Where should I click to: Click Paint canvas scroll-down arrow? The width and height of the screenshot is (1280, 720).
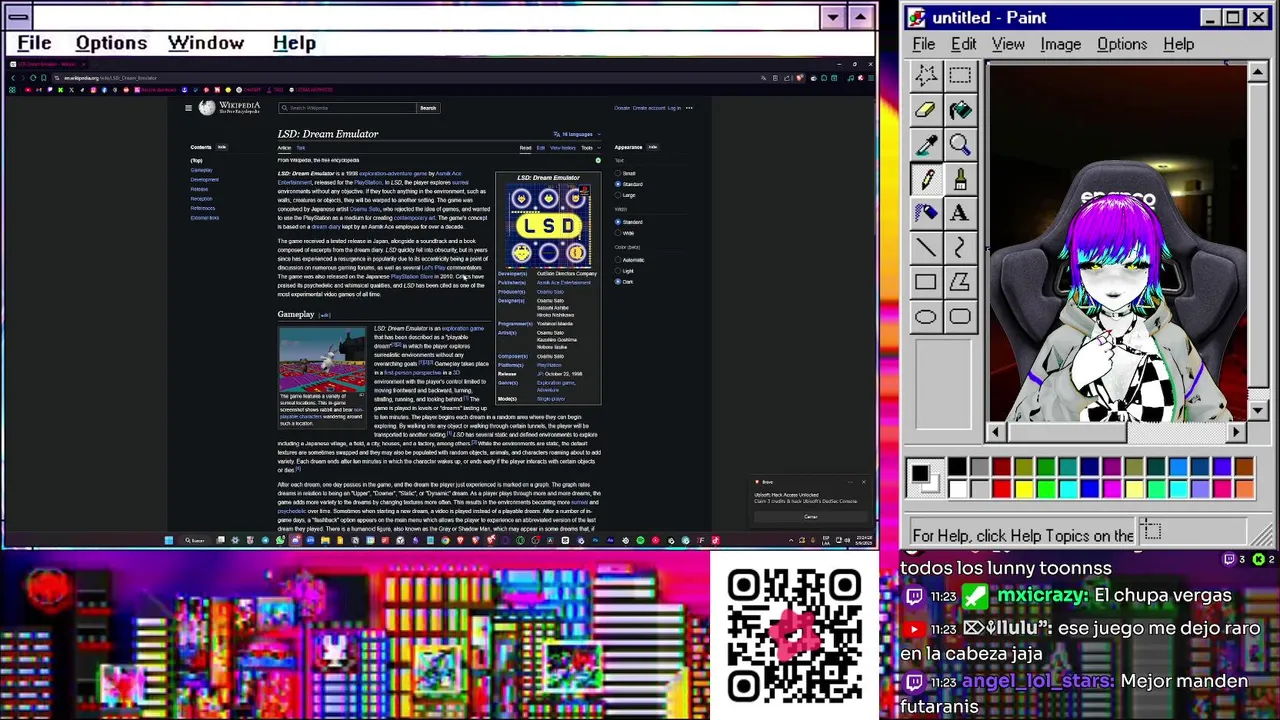pyautogui.click(x=1258, y=410)
